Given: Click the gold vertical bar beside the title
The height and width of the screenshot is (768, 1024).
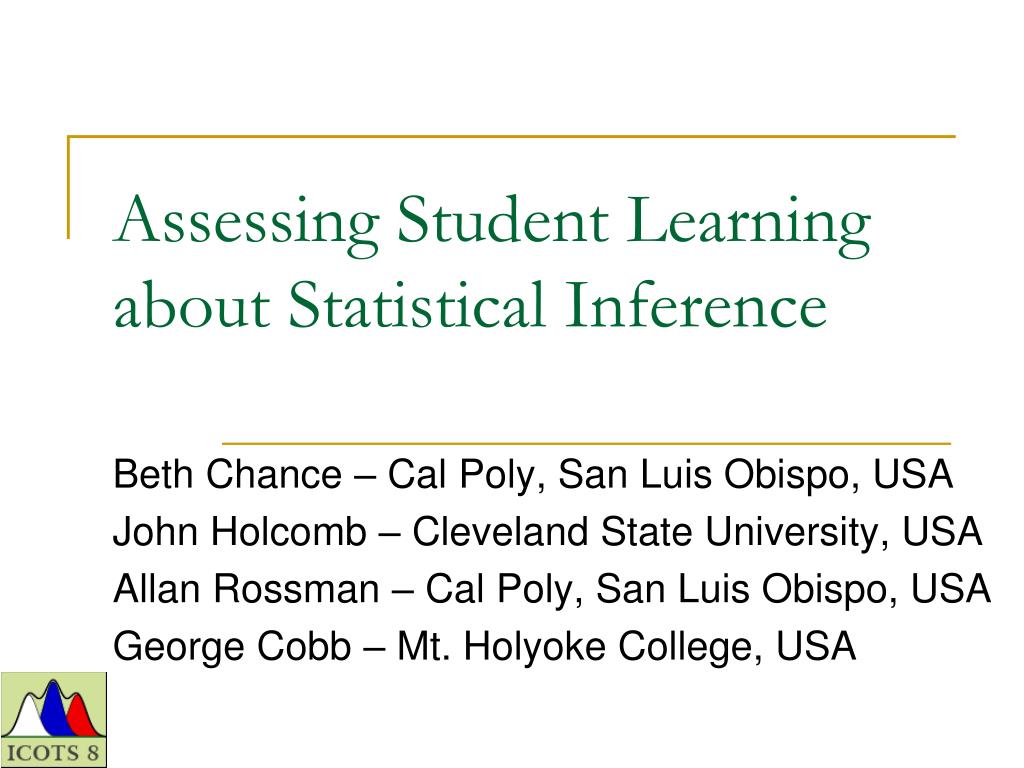Looking at the screenshot, I should (68, 187).
